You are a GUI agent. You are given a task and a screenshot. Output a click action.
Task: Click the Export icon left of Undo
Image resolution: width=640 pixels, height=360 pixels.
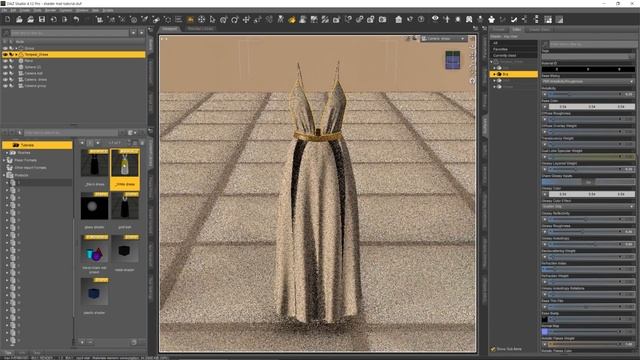(64, 19)
